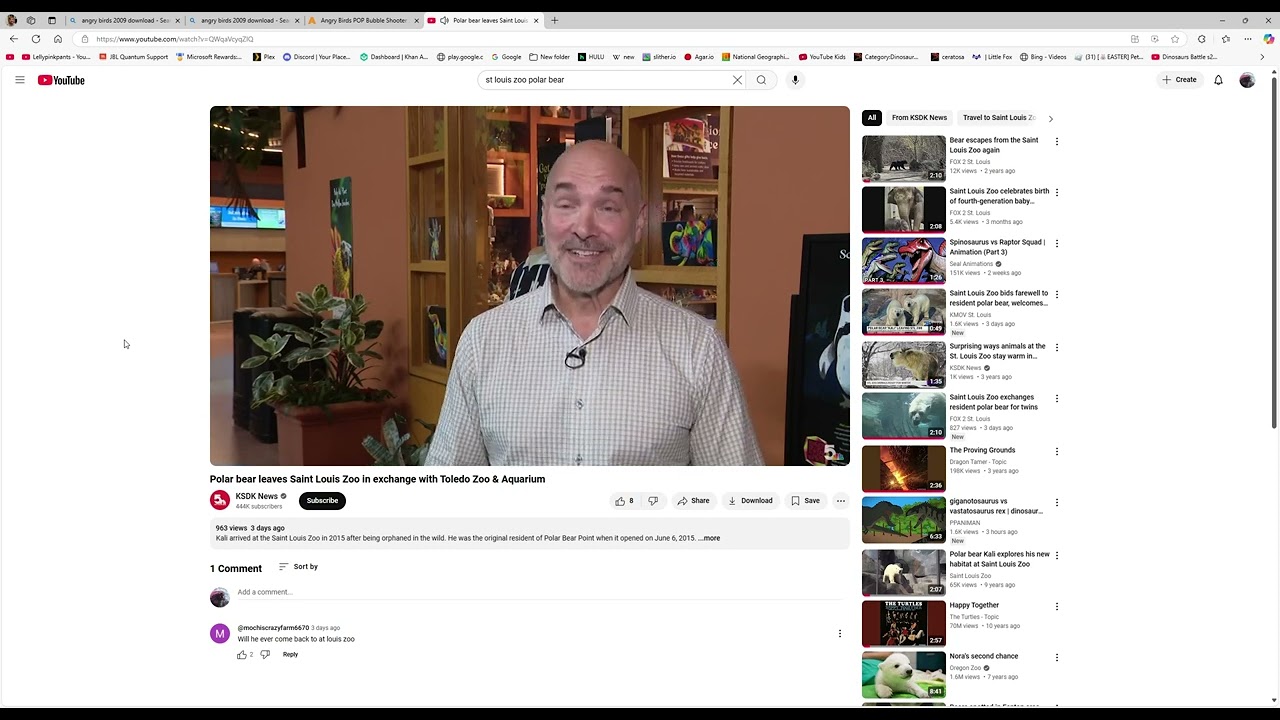Open menu for 'Spinosaurus vs Raptor Squad'
This screenshot has height=720, width=1280.
coord(1057,244)
